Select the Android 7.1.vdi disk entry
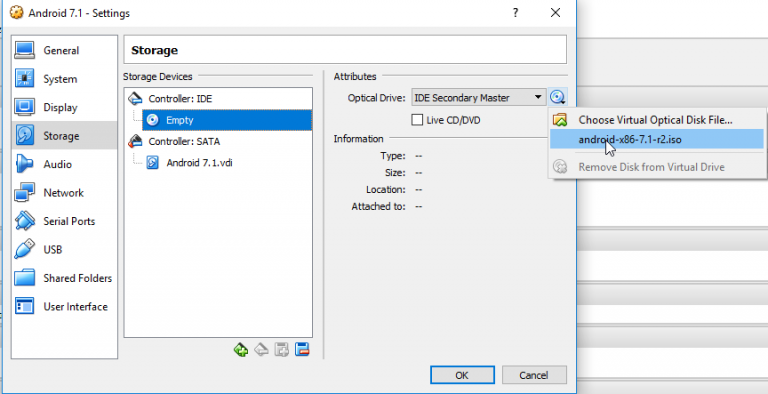This screenshot has height=394, width=768. pyautogui.click(x=199, y=163)
